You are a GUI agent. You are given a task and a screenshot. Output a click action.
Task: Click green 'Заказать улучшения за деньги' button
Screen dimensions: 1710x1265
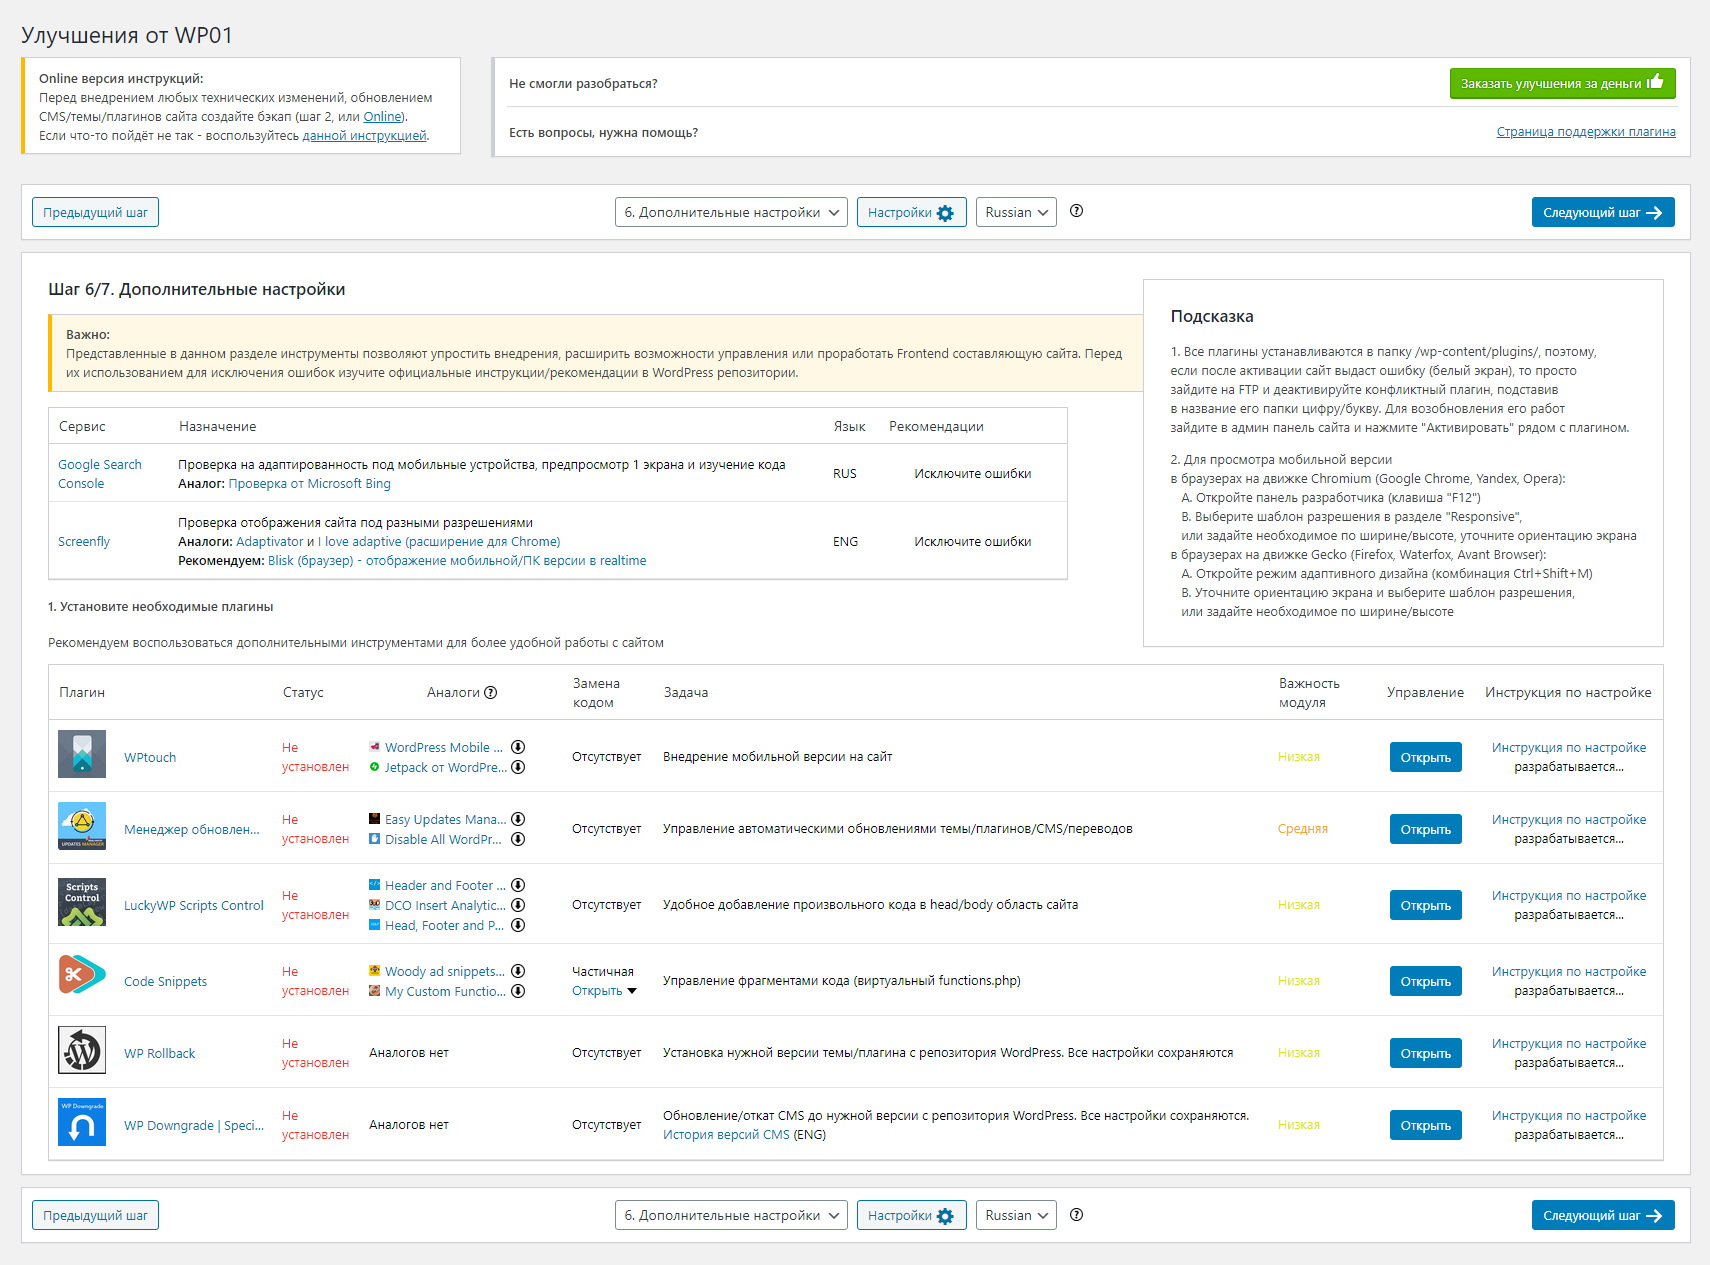[x=1562, y=83]
